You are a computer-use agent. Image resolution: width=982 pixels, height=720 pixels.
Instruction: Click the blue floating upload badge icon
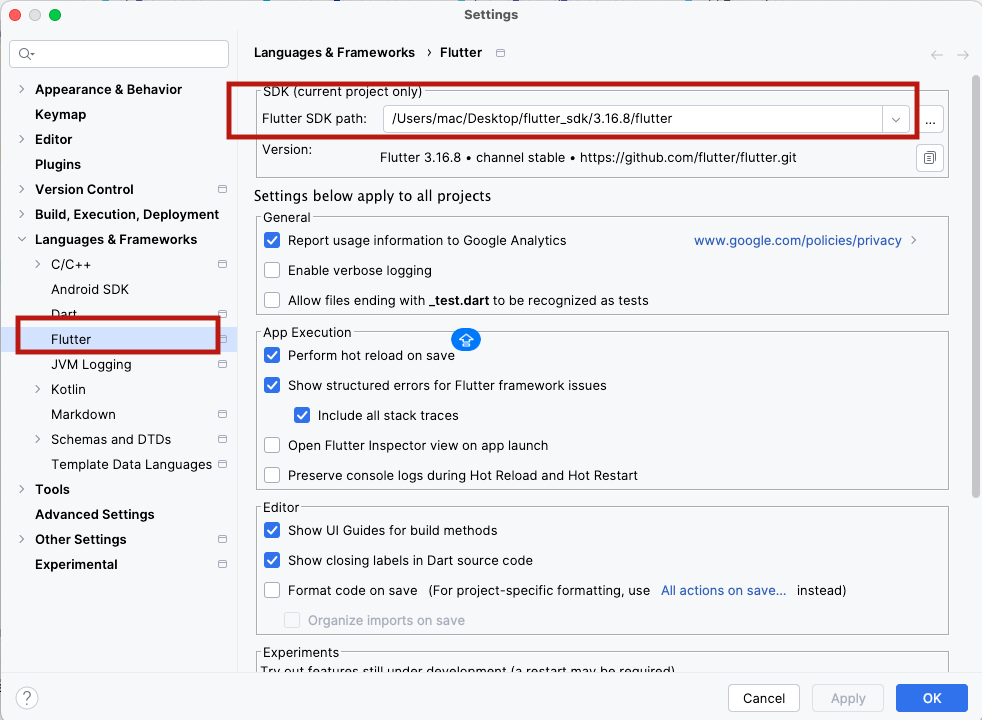point(466,339)
